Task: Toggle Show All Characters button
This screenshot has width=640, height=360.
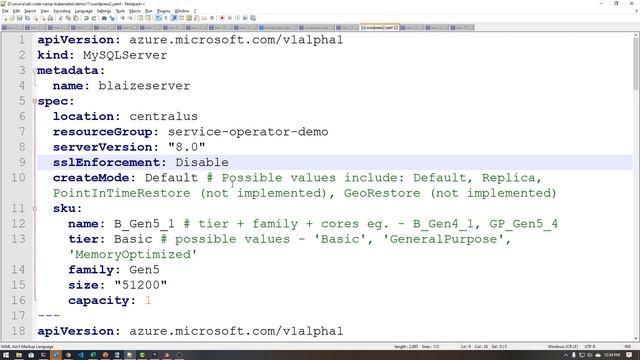Action: coord(166,18)
